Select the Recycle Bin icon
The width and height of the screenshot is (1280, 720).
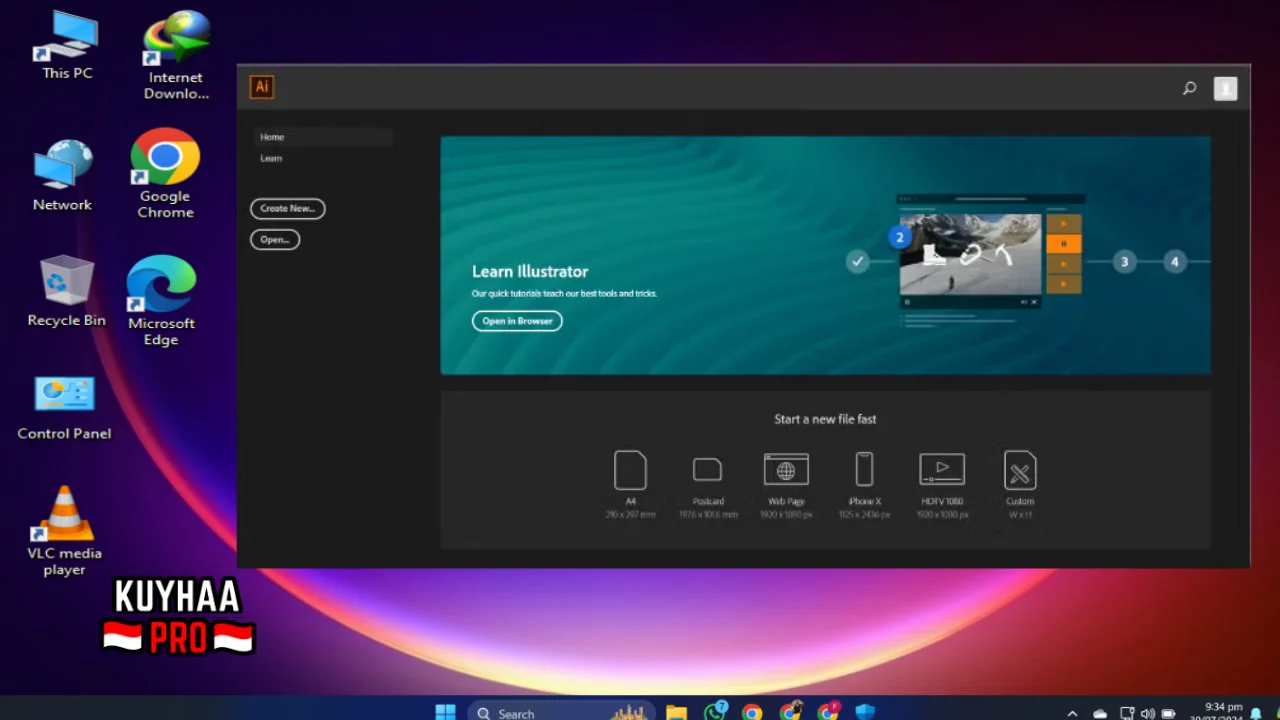pyautogui.click(x=67, y=290)
